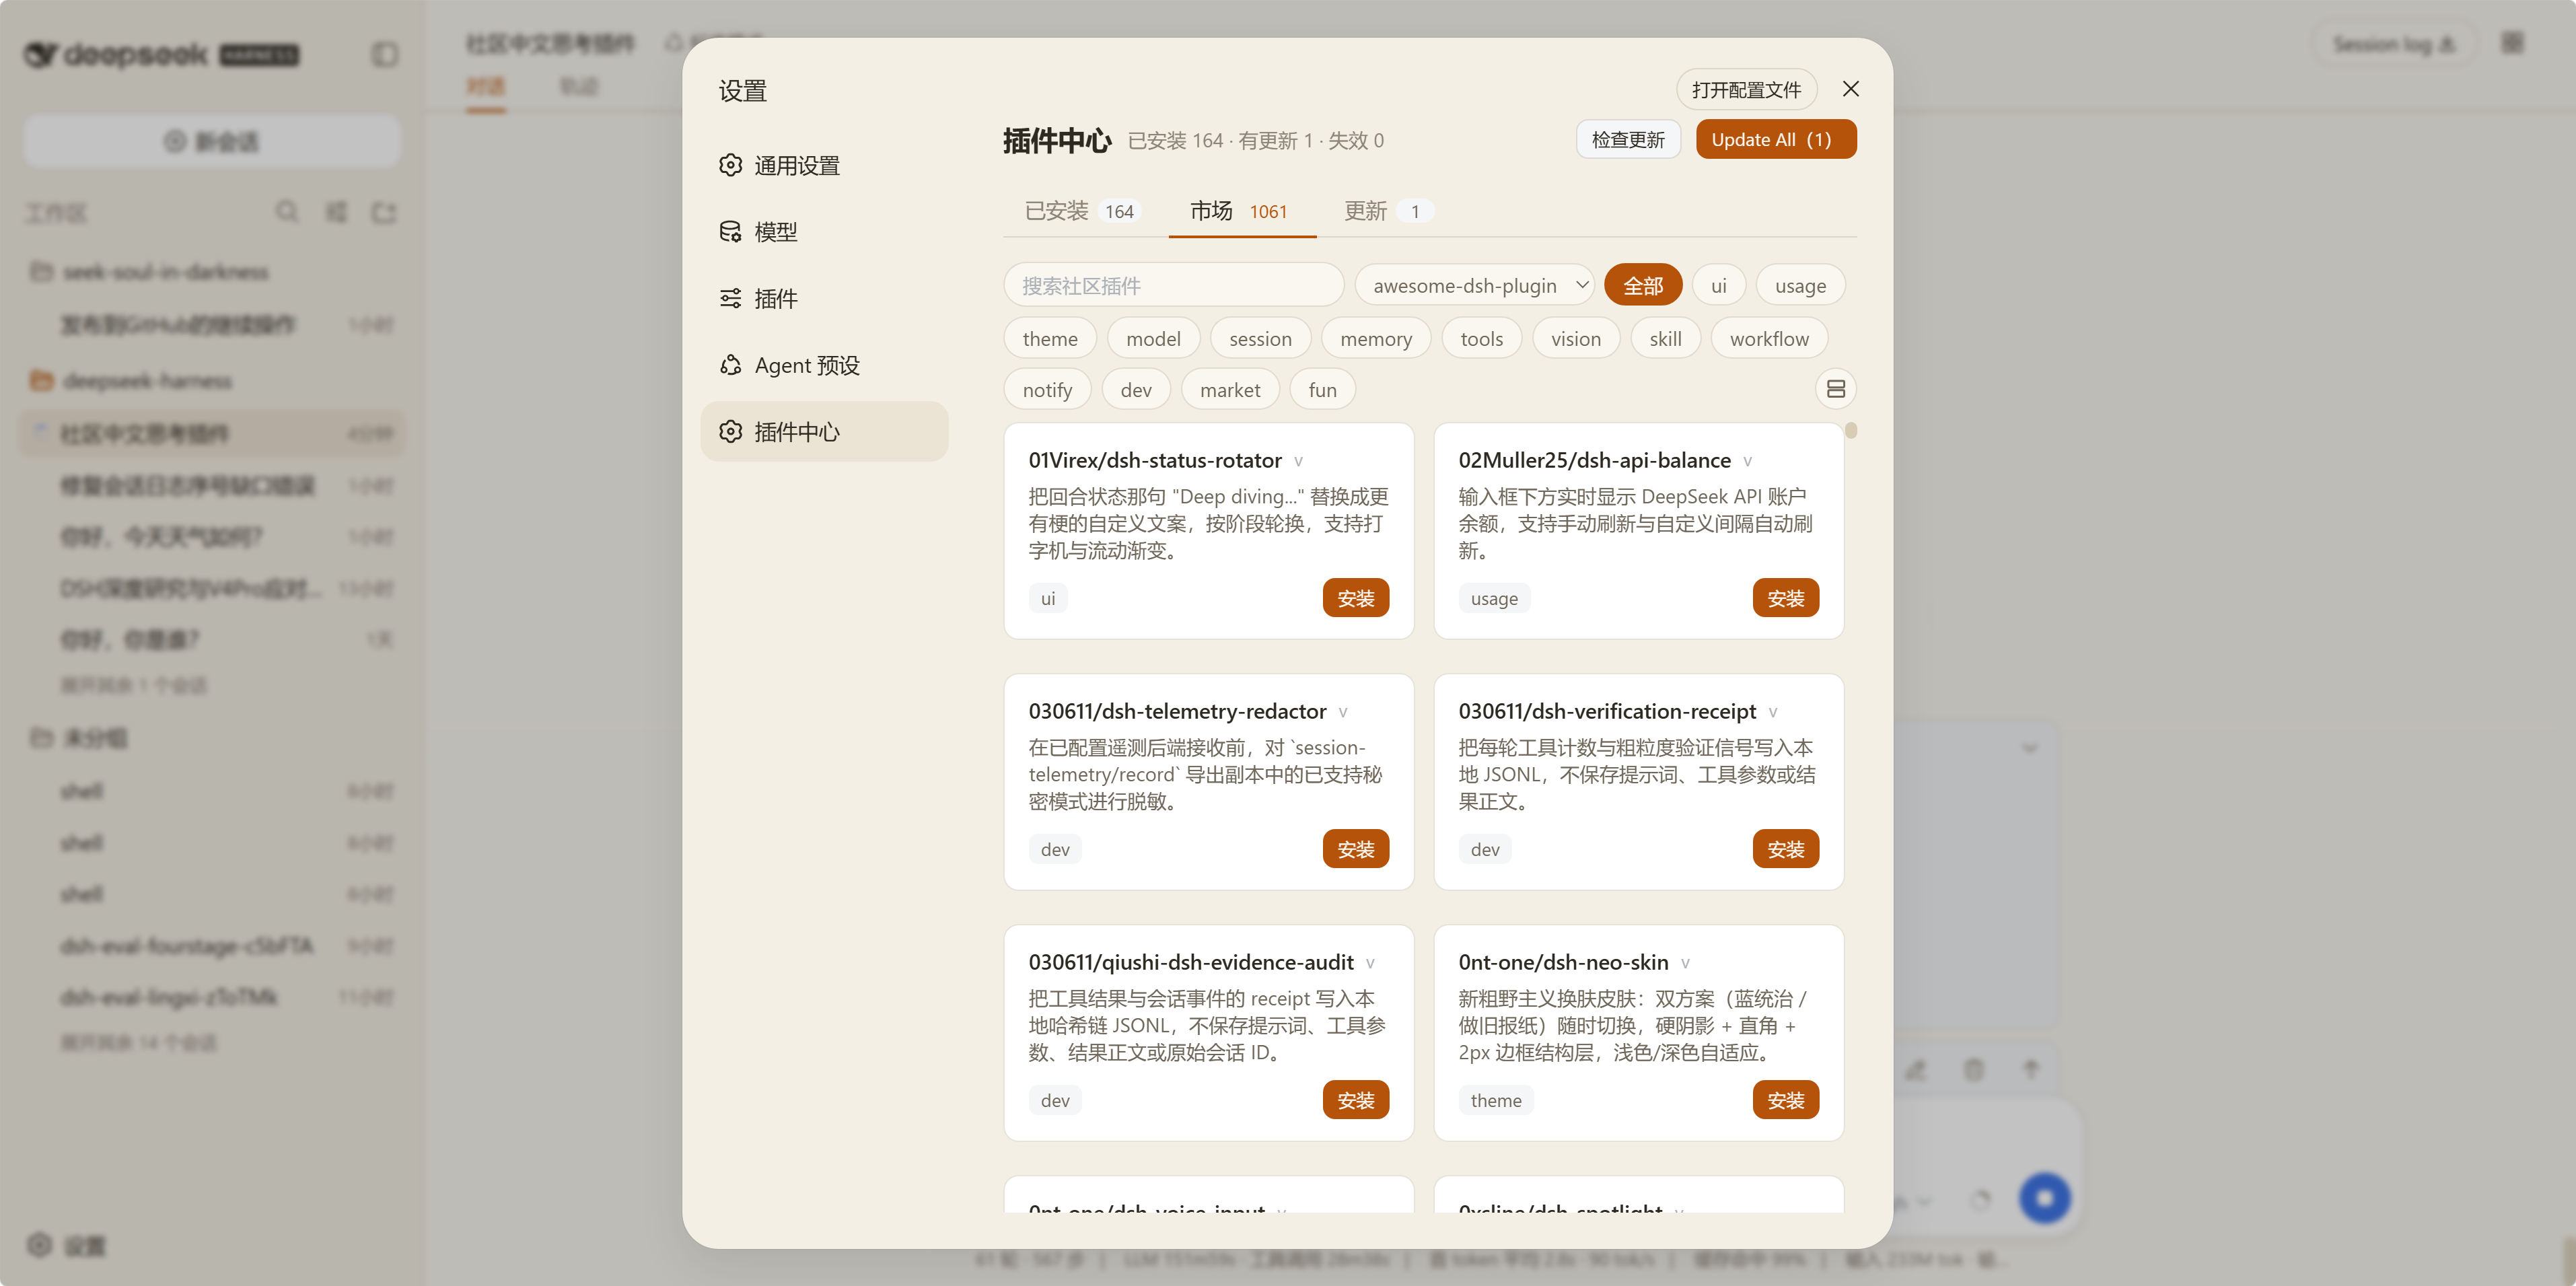This screenshot has height=1286, width=2576.
Task: Open the awesome-dsh-plugin source dropdown
Action: pyautogui.click(x=1474, y=286)
